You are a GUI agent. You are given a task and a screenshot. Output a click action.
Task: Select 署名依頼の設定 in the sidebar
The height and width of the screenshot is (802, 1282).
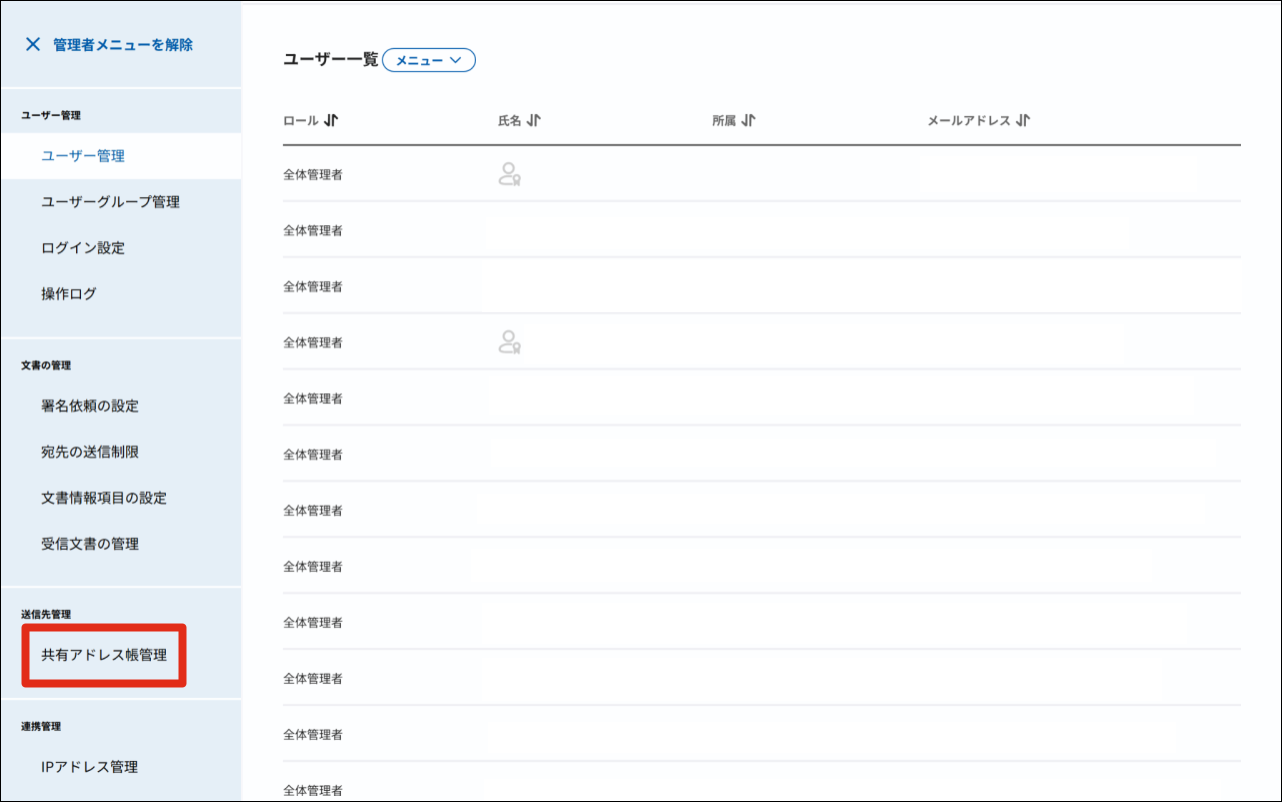tap(90, 406)
